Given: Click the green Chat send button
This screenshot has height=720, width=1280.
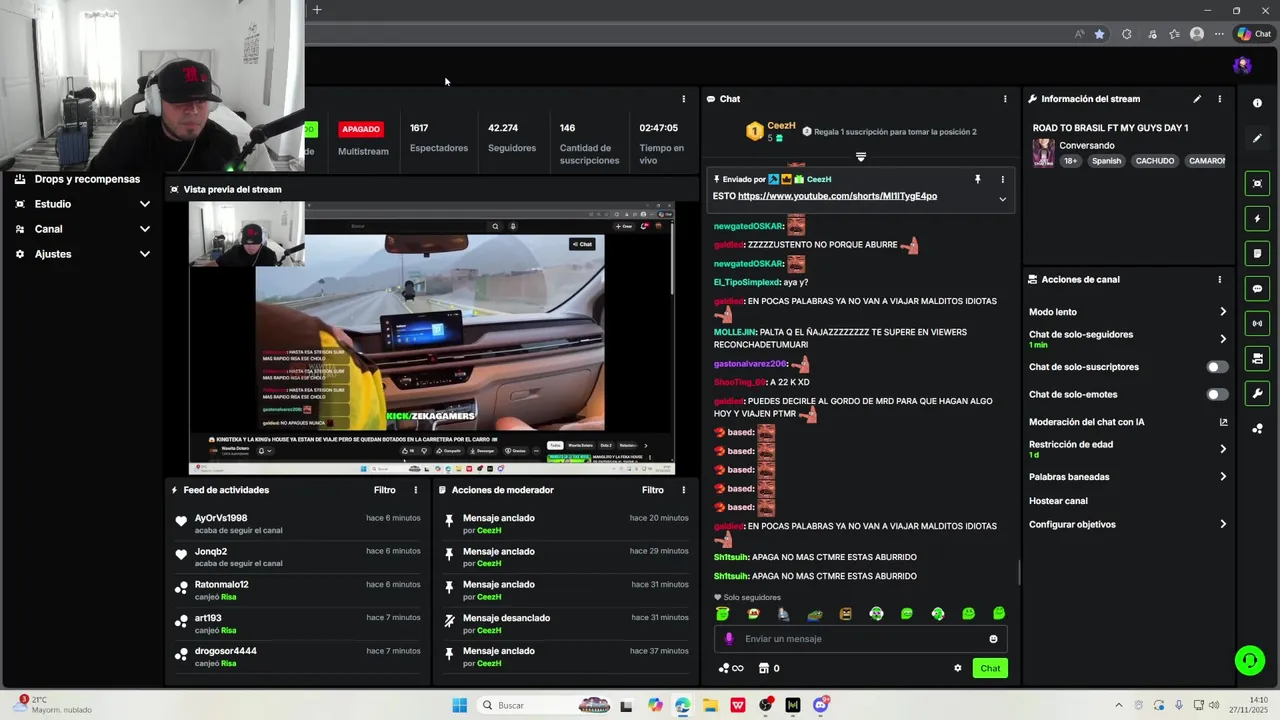Looking at the screenshot, I should 990,668.
